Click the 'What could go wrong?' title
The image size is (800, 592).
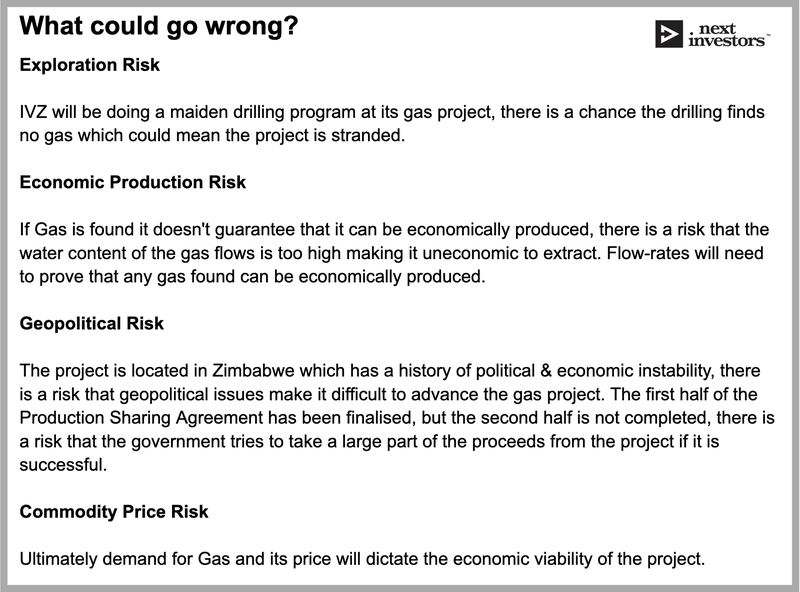pyautogui.click(x=159, y=26)
